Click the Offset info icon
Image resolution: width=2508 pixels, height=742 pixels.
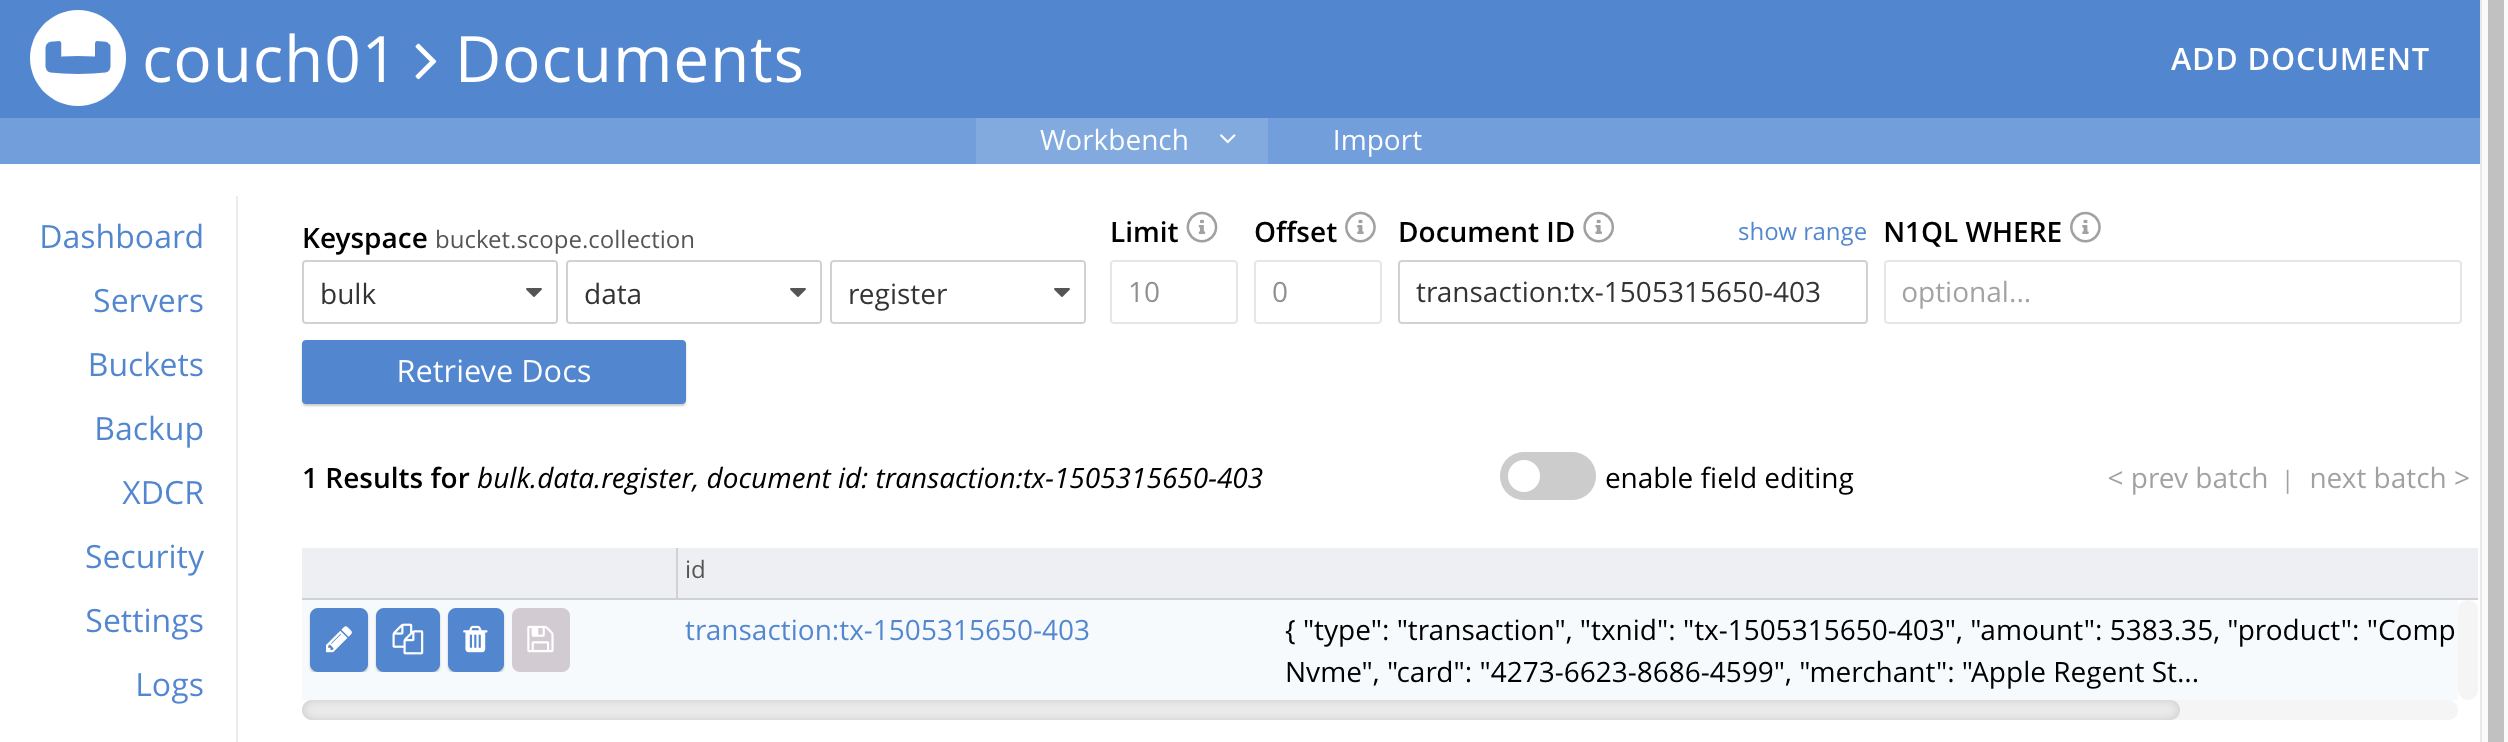coord(1360,228)
